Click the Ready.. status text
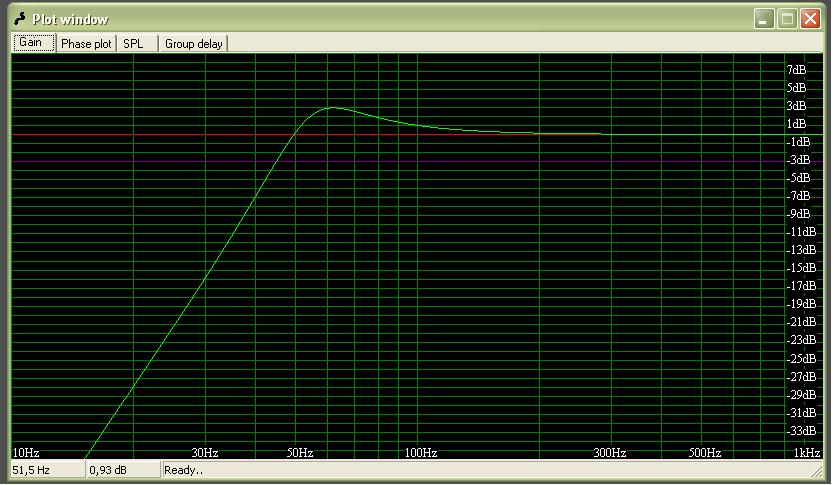The height and width of the screenshot is (485, 833). click(183, 470)
